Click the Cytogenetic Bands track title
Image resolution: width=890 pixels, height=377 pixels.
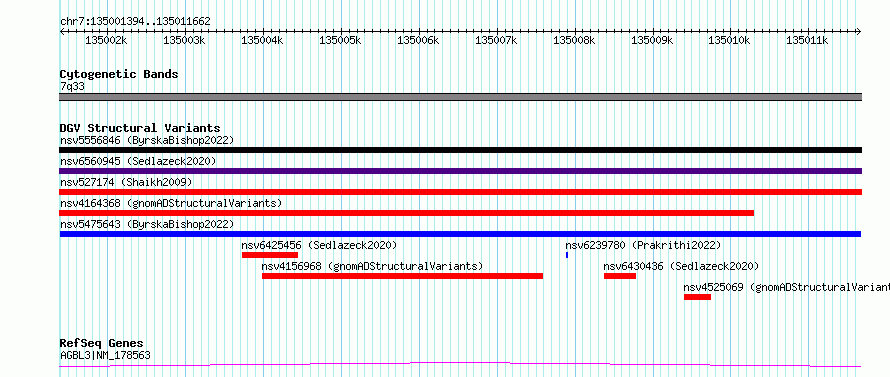(x=119, y=74)
